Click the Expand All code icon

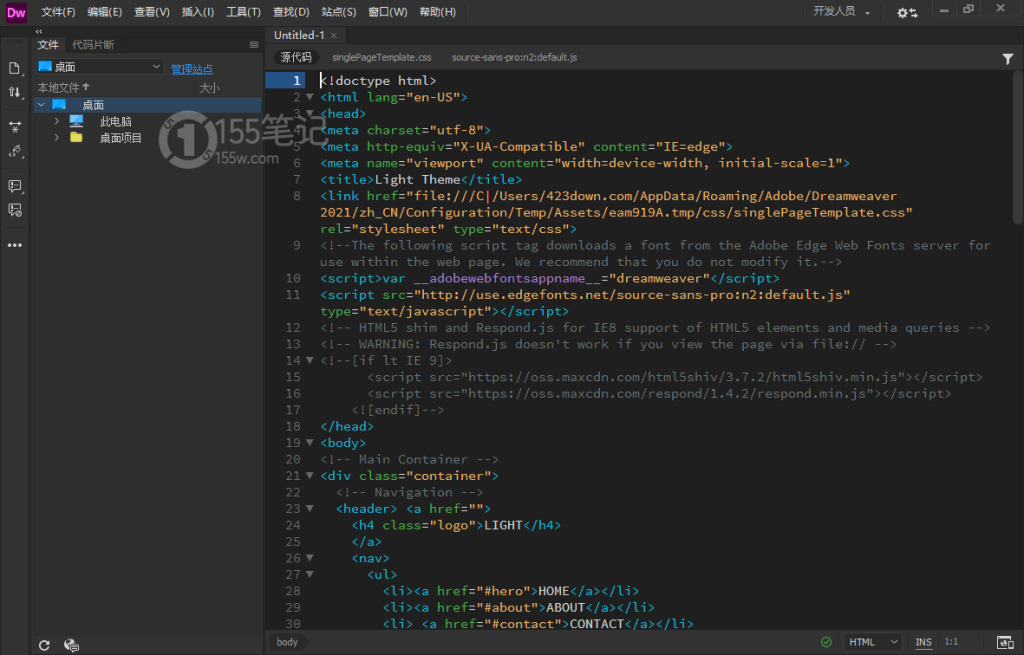point(15,127)
